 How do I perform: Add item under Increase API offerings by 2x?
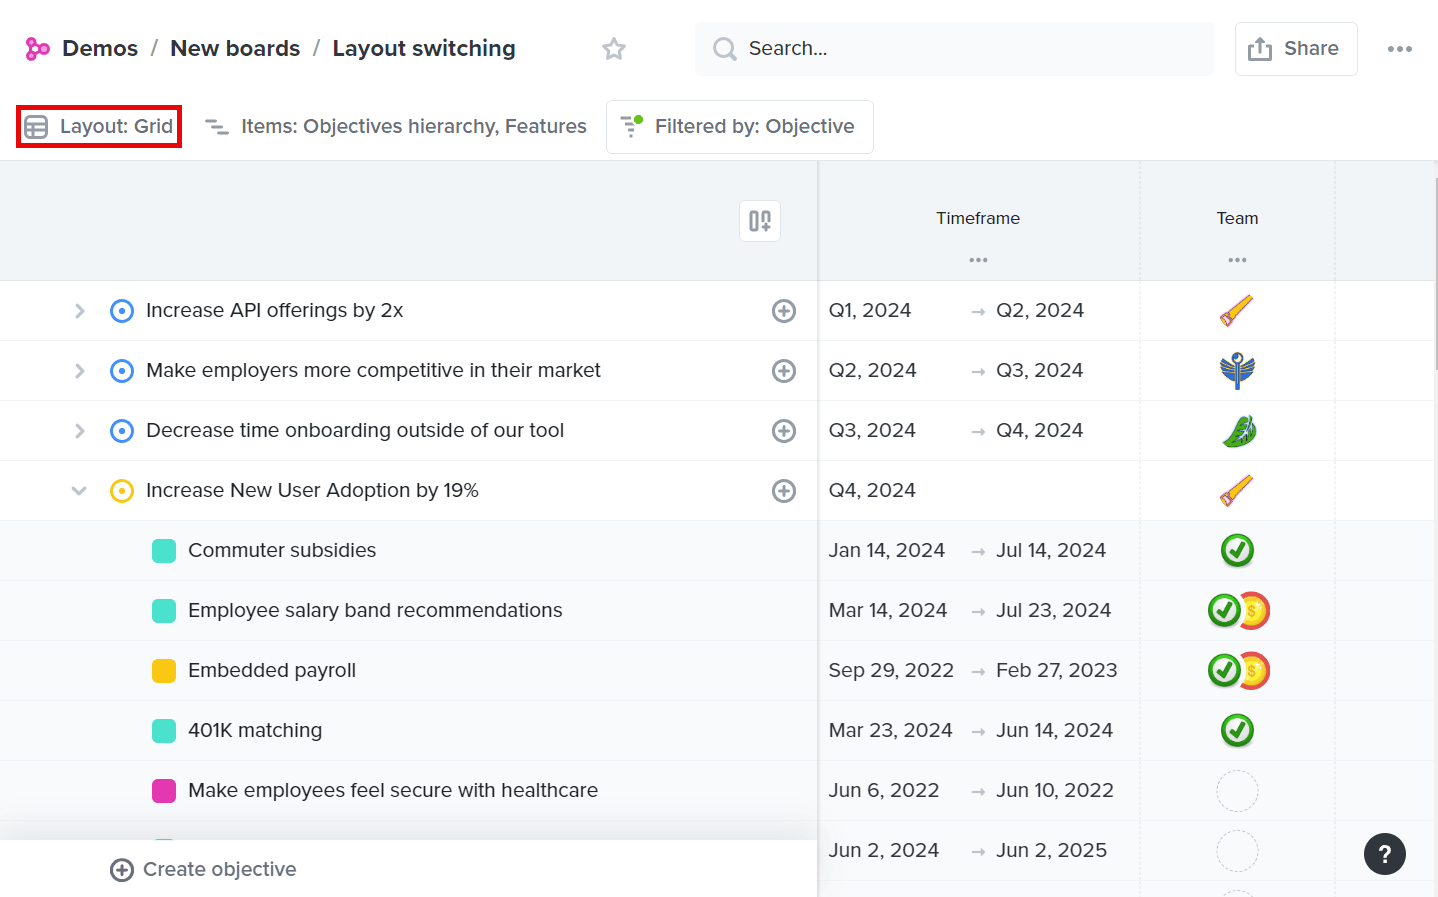coord(784,311)
